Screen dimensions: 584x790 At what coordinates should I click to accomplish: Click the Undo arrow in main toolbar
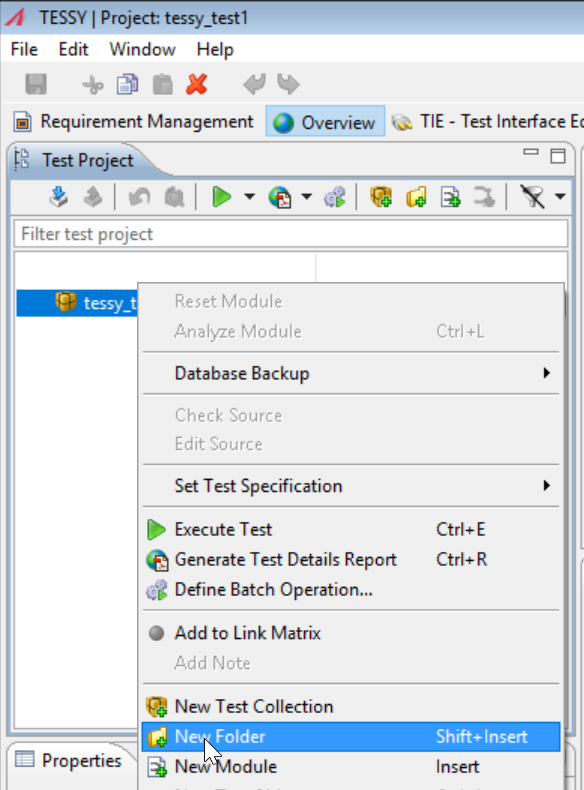point(254,84)
